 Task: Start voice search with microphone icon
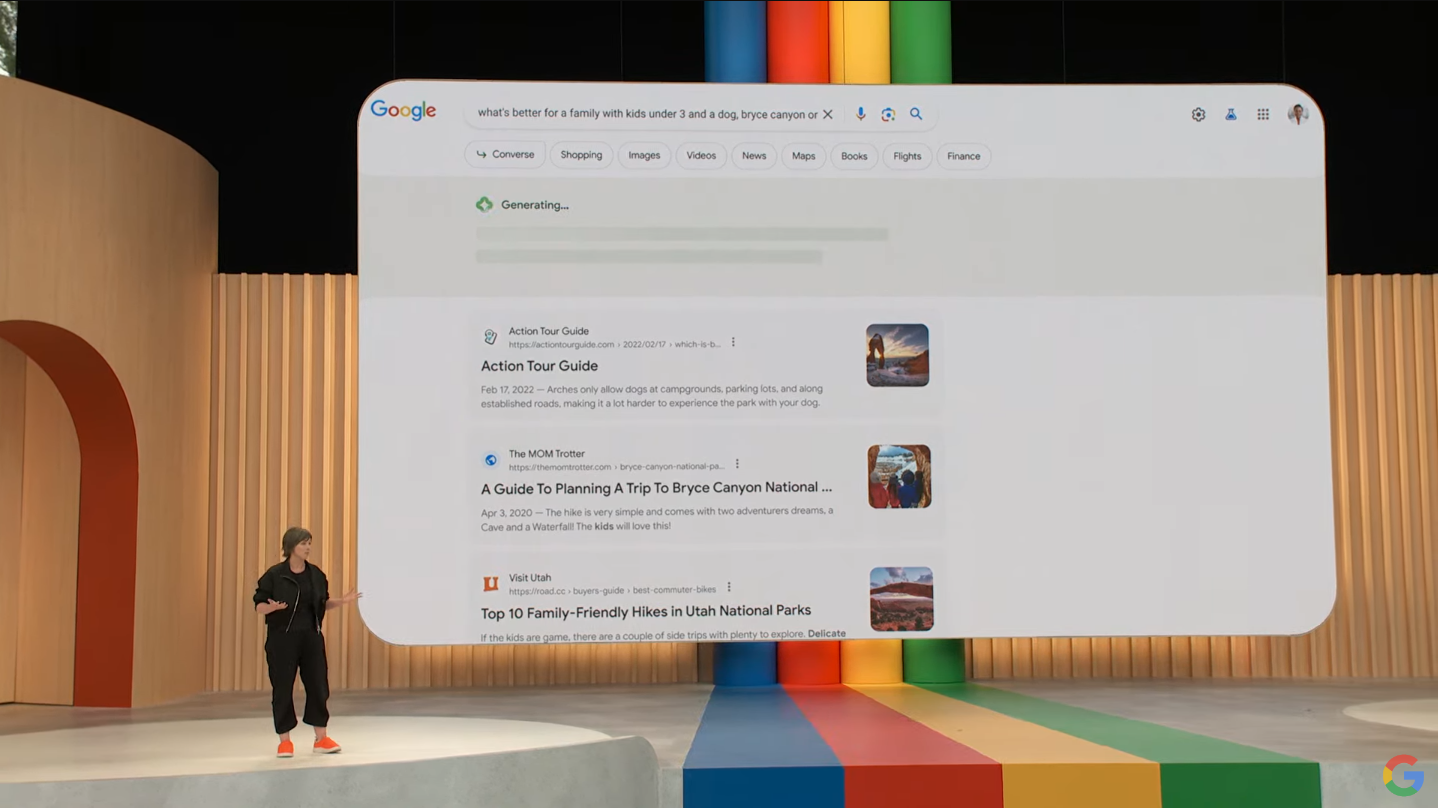pyautogui.click(x=860, y=114)
